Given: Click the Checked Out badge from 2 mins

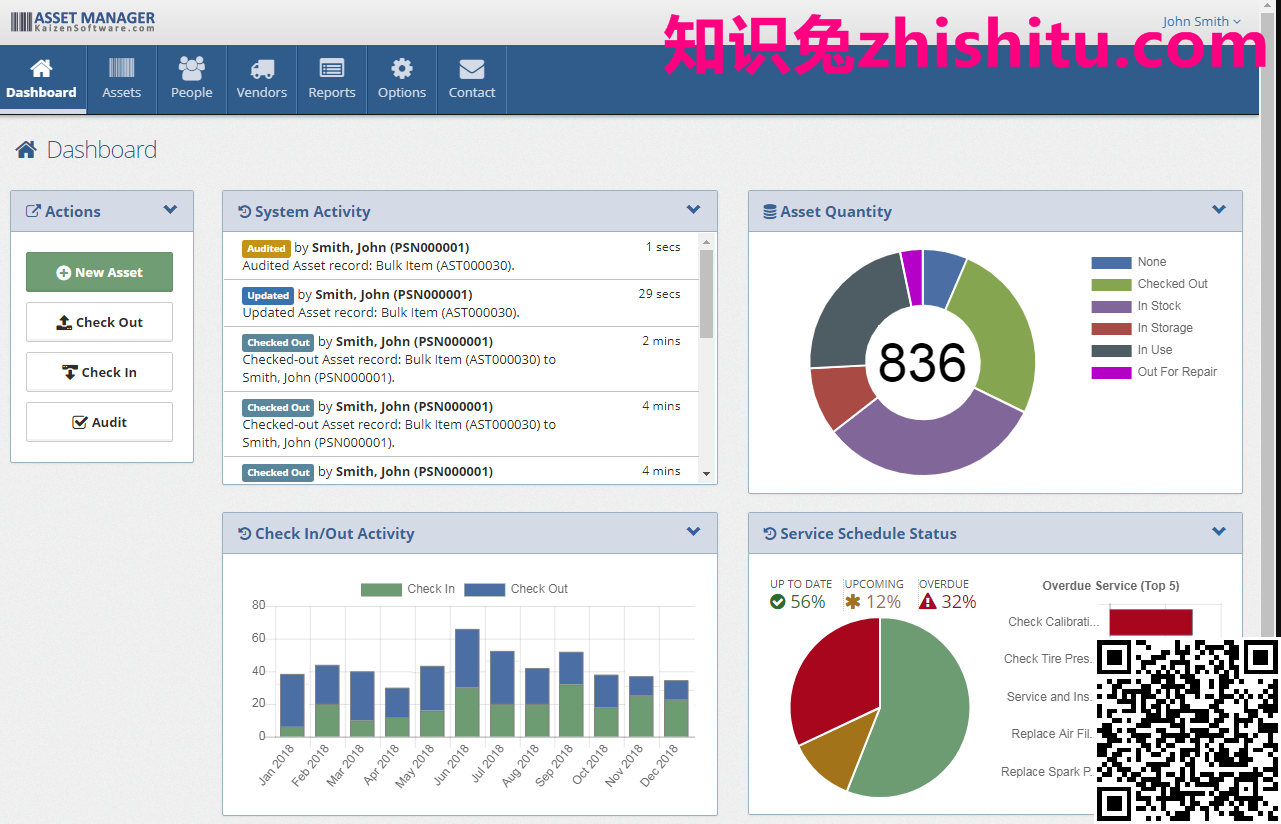Looking at the screenshot, I should click(x=278, y=342).
